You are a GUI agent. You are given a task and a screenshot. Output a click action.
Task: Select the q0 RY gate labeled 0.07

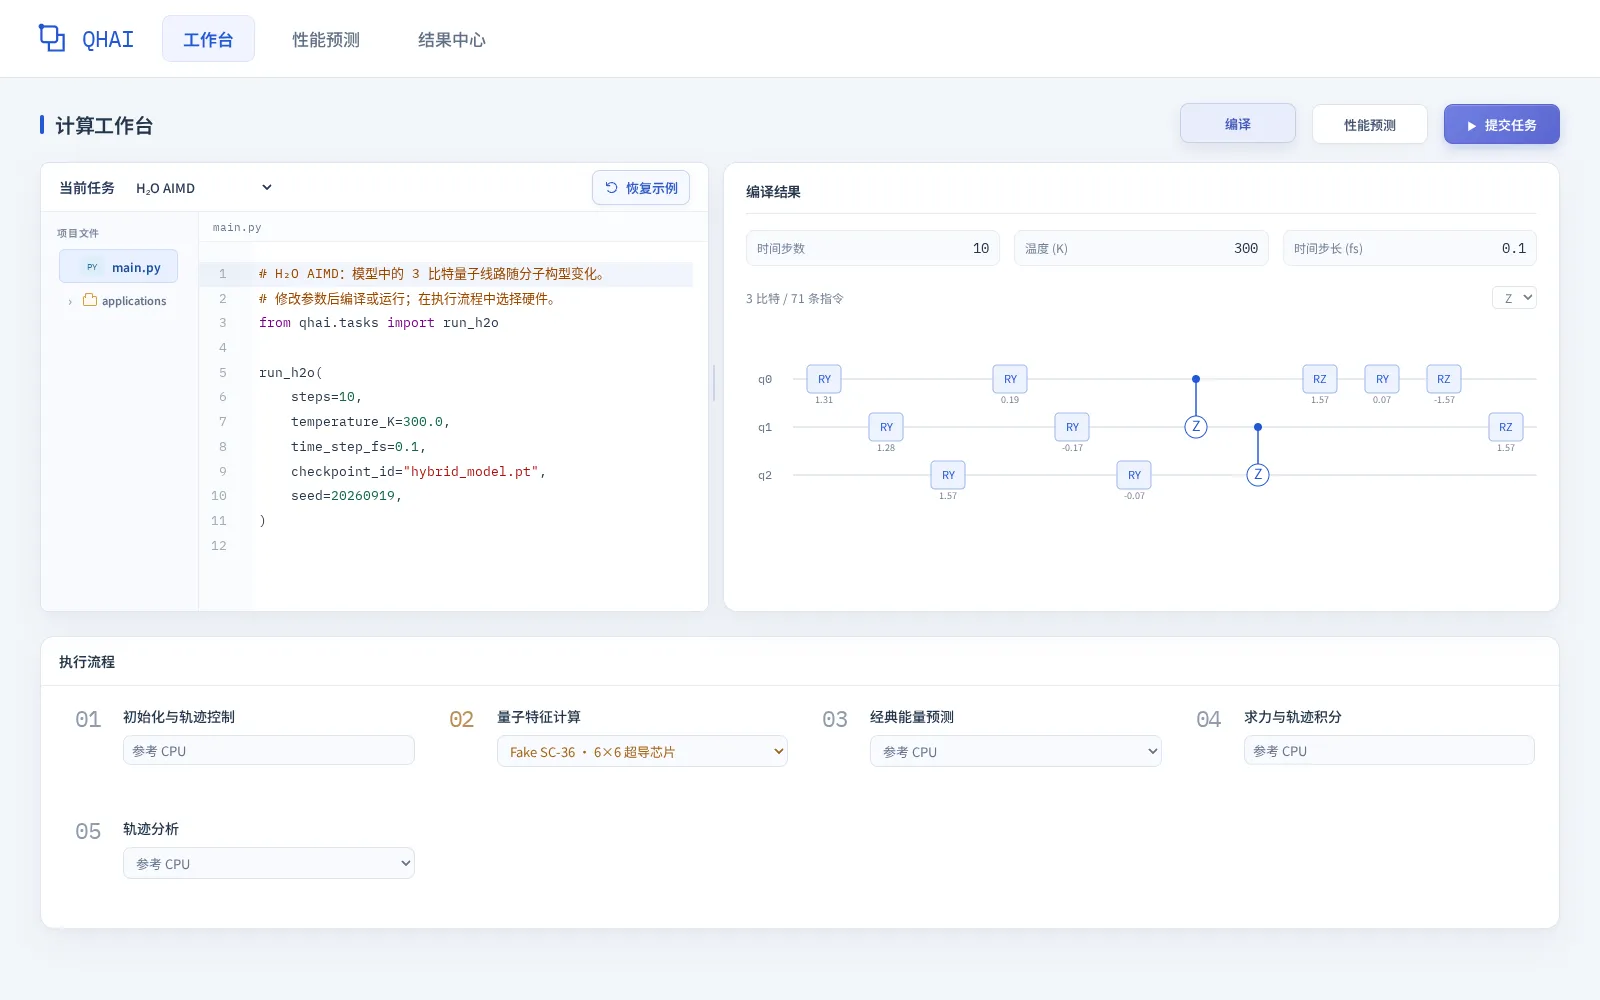click(1382, 379)
